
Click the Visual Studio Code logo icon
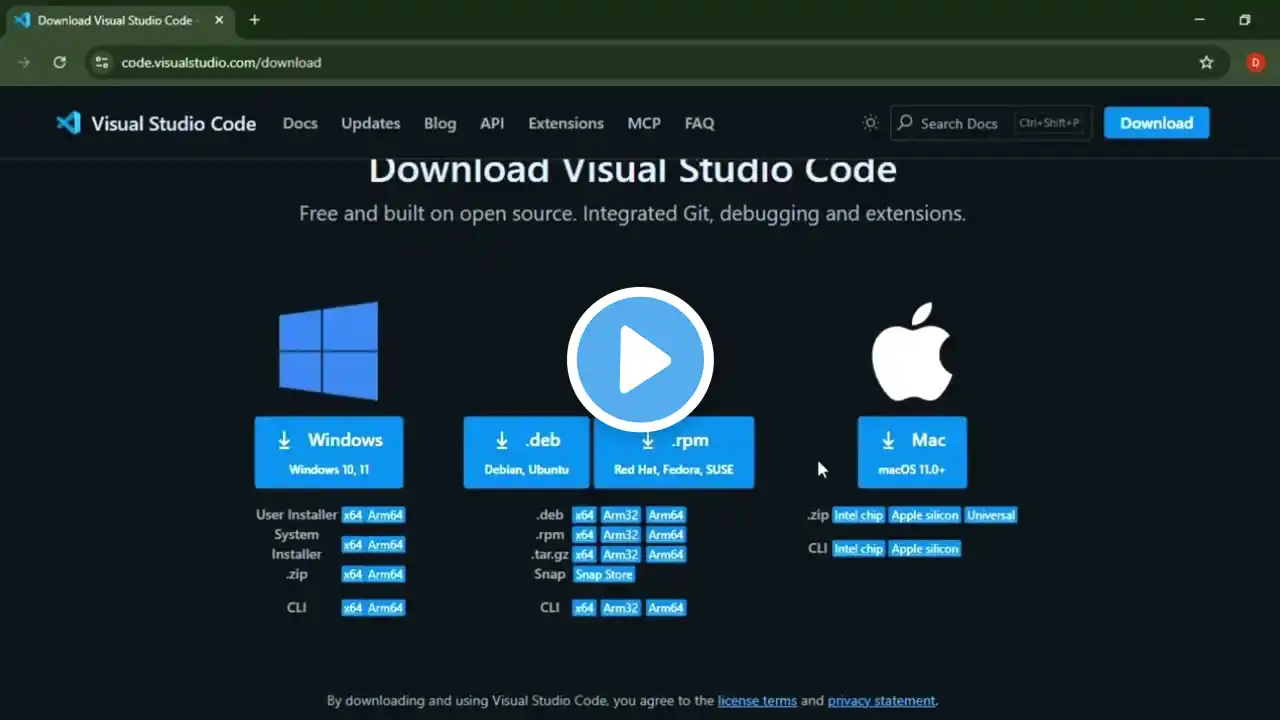click(68, 123)
